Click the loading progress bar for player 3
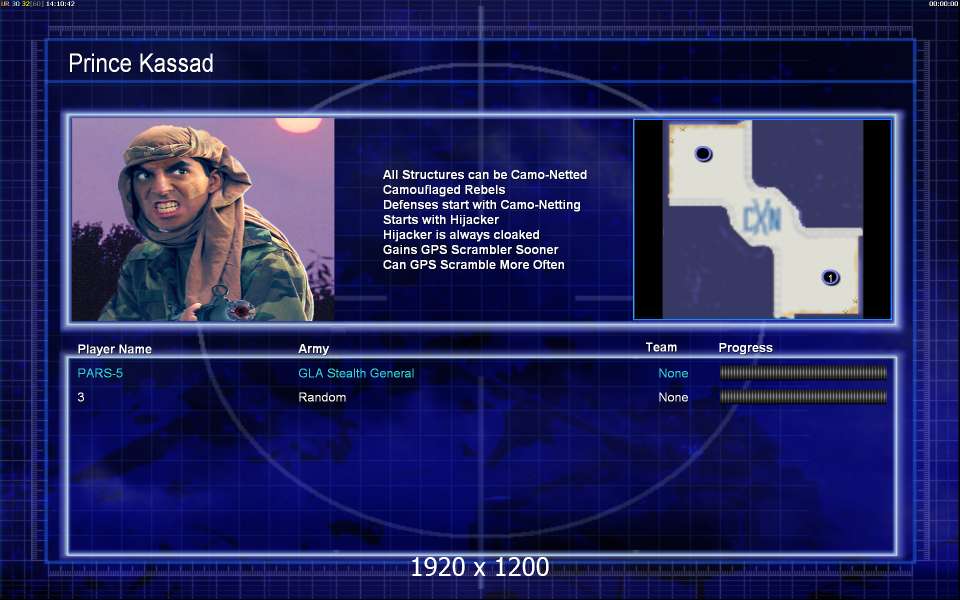Viewport: 960px width, 600px height. (x=803, y=397)
